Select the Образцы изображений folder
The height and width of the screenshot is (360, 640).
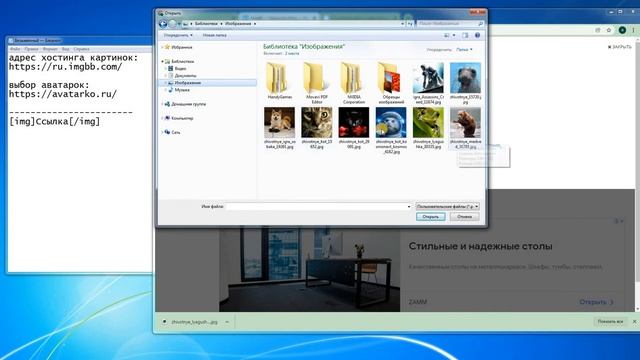[391, 83]
